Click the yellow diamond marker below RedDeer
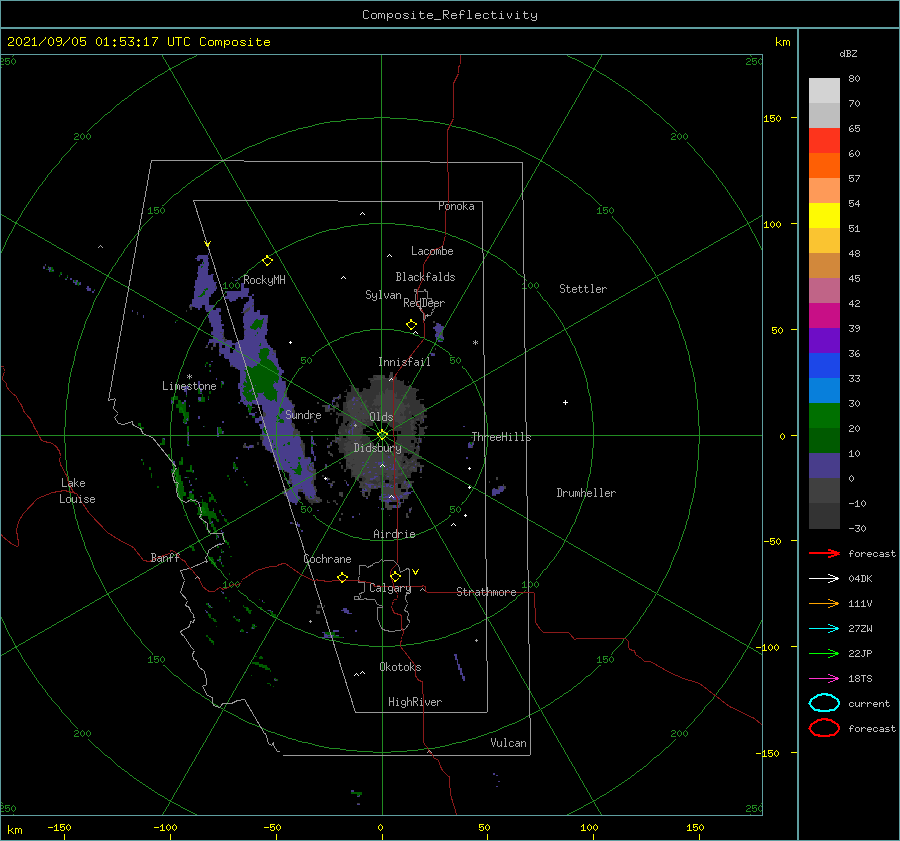 pyautogui.click(x=411, y=325)
